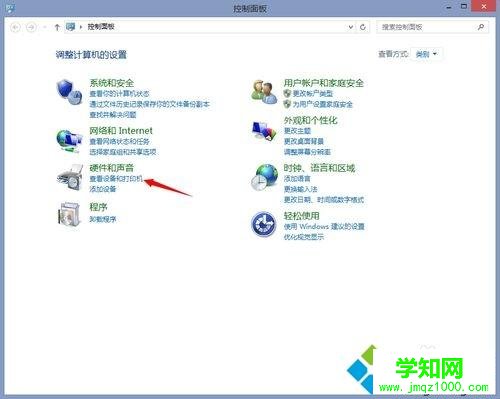Viewport: 500px width, 399px height.
Task: Click 更改主题 link
Action: (297, 131)
